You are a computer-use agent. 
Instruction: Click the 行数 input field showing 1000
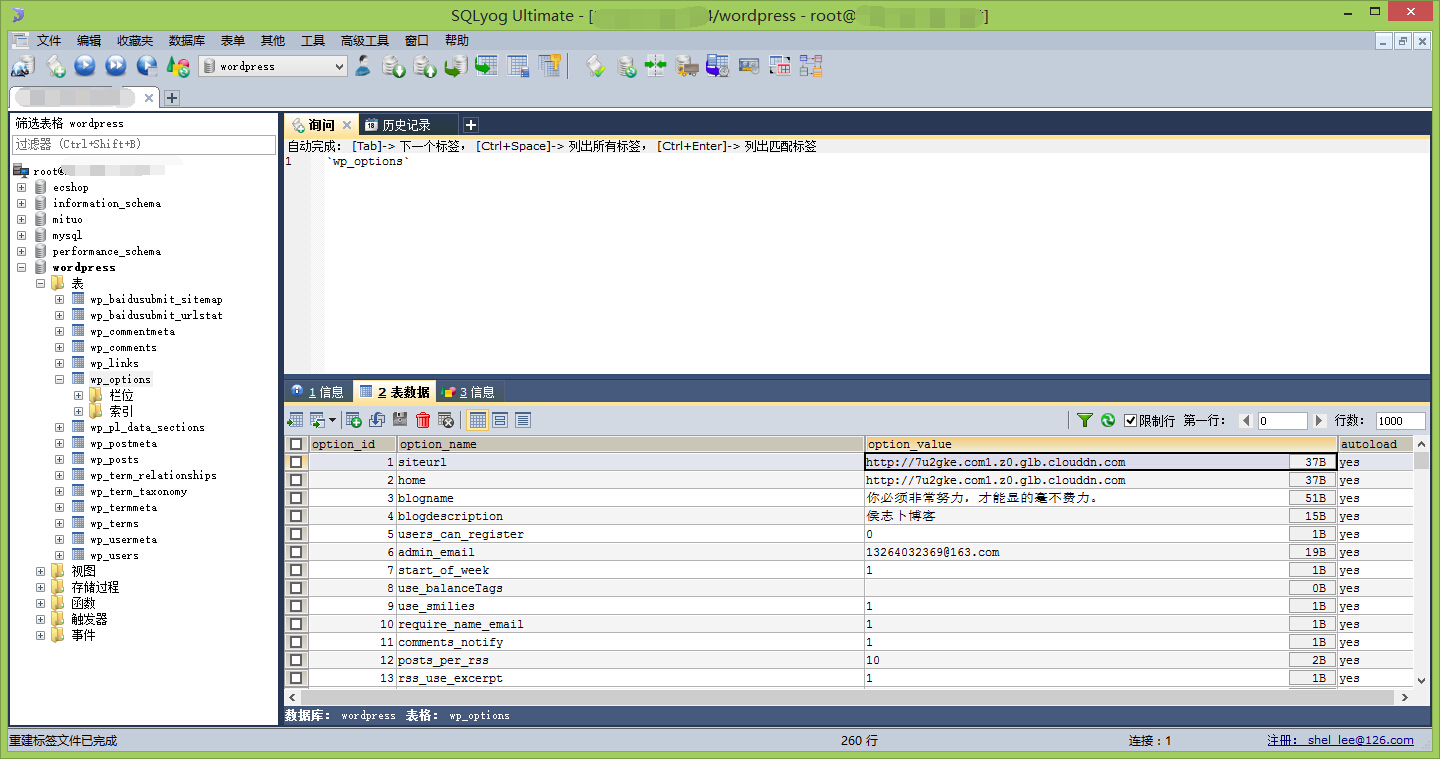coord(1400,421)
